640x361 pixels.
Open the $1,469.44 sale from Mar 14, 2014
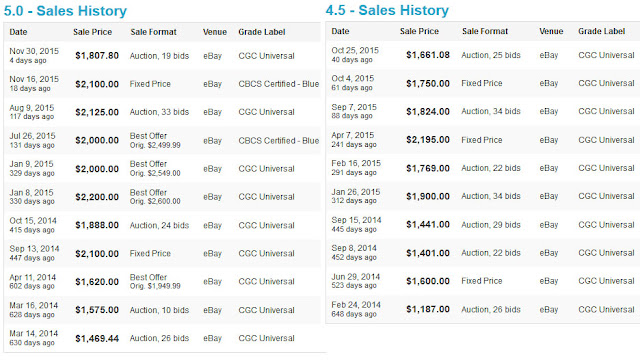97,339
